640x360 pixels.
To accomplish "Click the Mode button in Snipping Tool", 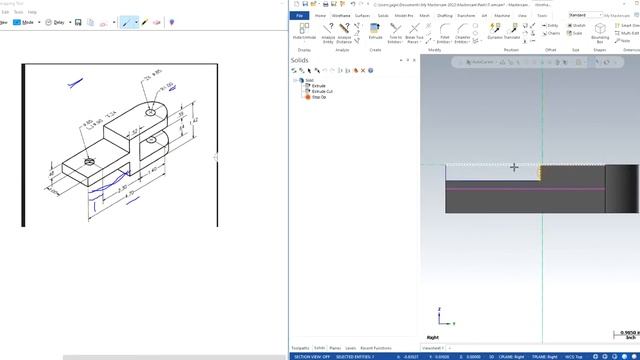I will [x=24, y=22].
